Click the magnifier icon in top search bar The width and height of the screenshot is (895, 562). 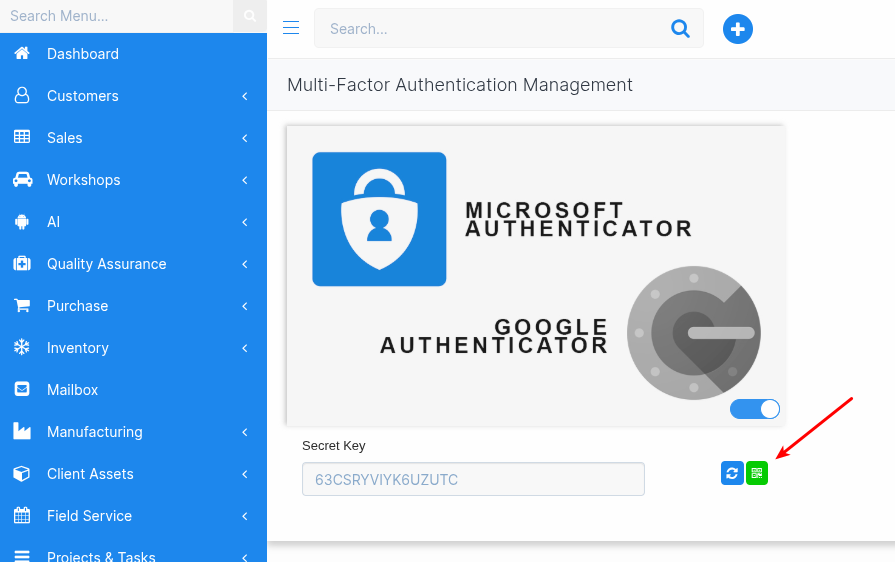point(681,29)
